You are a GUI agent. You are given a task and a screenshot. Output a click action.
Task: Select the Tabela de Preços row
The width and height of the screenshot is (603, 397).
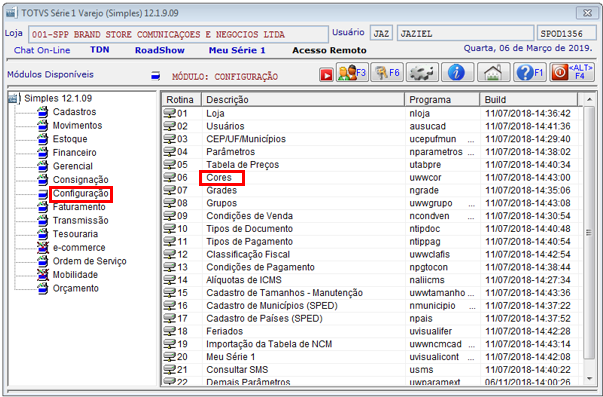pos(371,165)
